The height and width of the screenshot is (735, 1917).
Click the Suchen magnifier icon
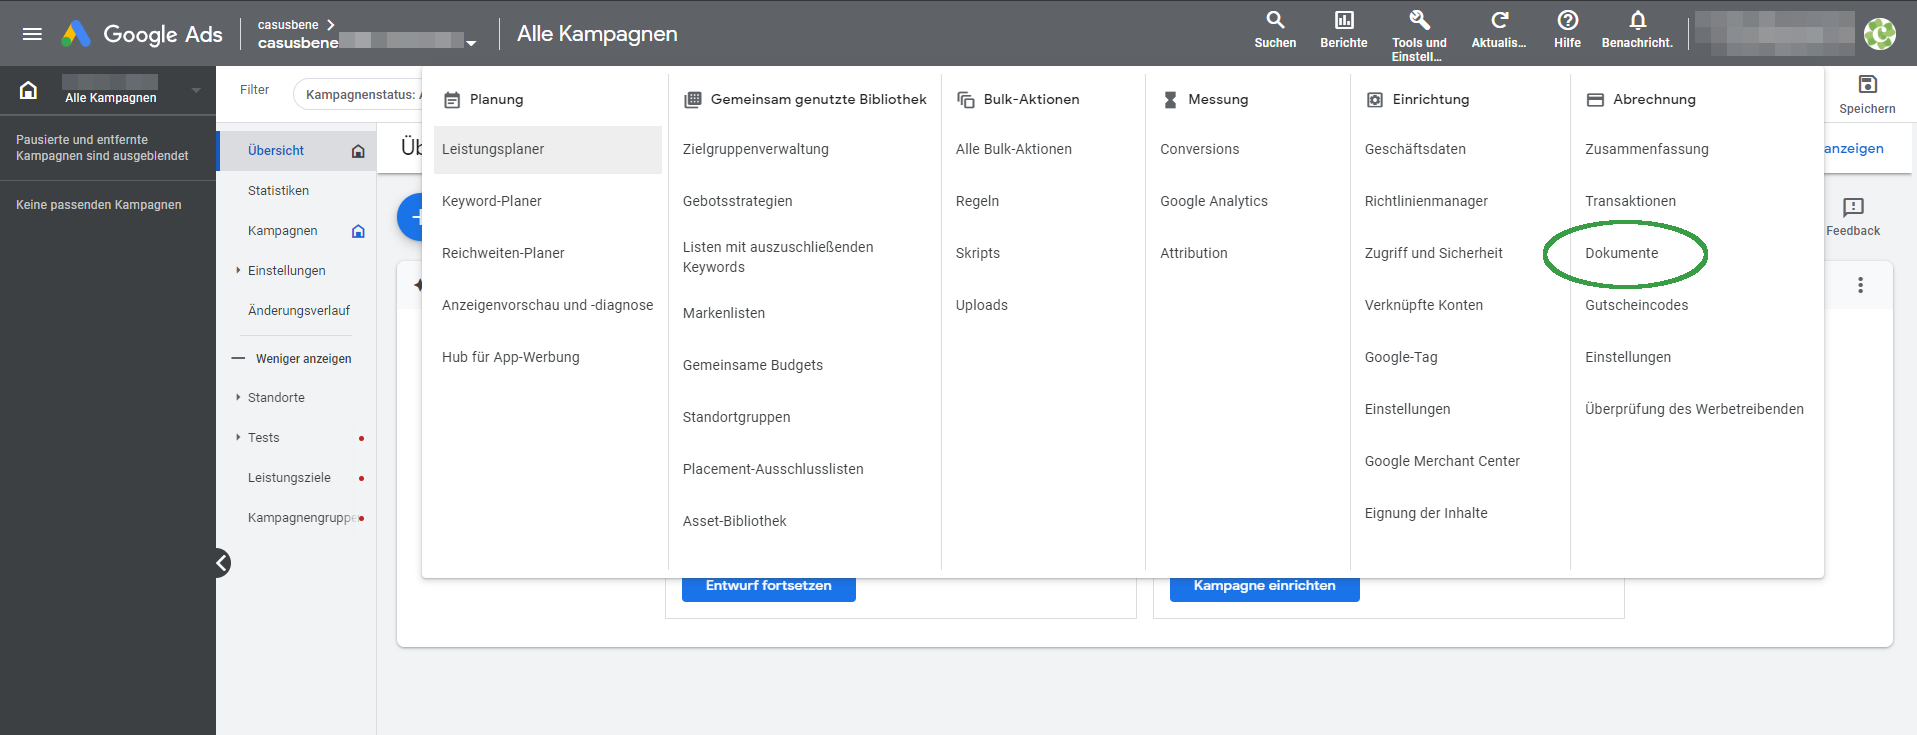(1275, 20)
